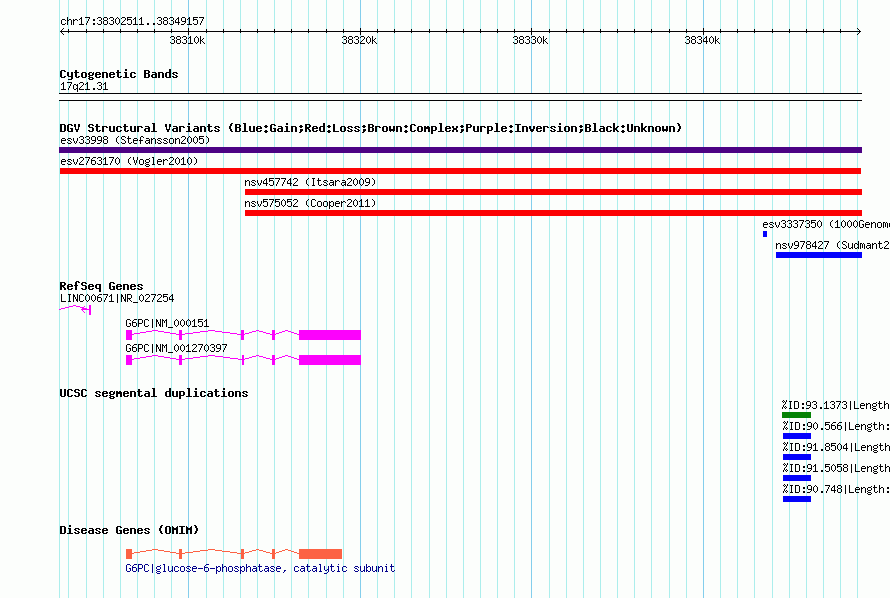Click the cytogenetic band 17q21.31 bar
The width and height of the screenshot is (890, 598).
click(460, 97)
